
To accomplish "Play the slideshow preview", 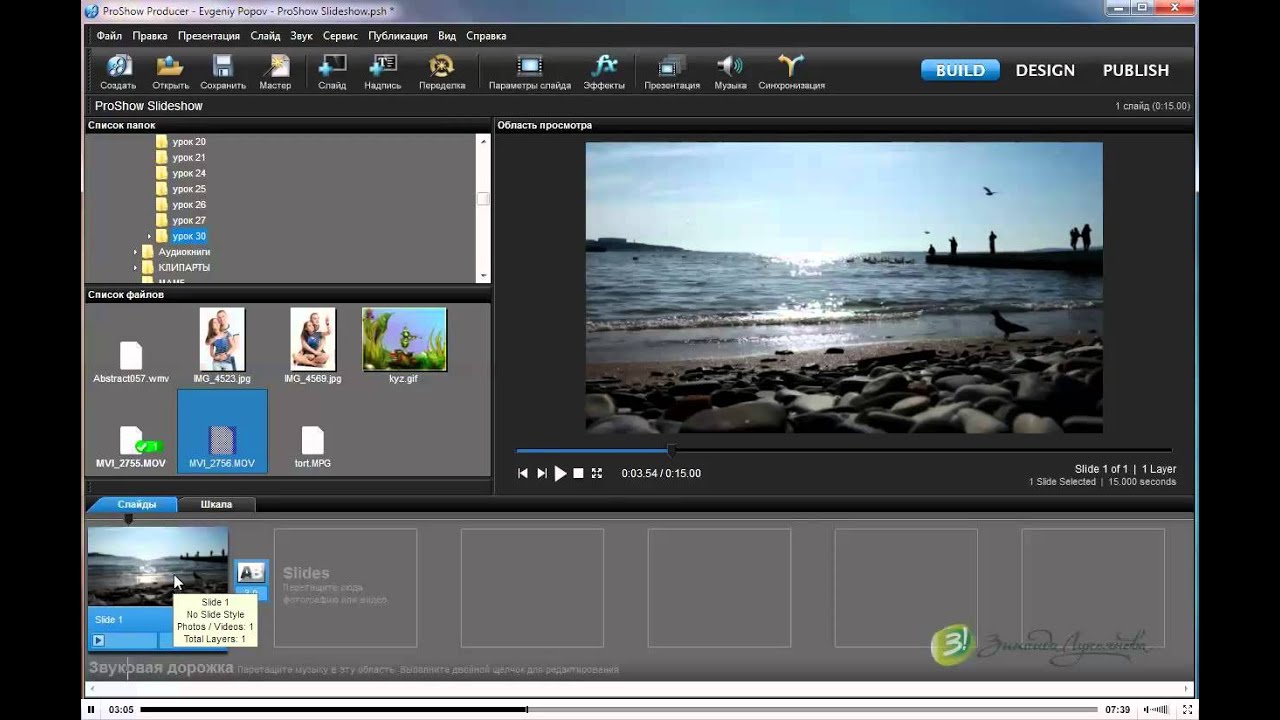I will coord(560,473).
